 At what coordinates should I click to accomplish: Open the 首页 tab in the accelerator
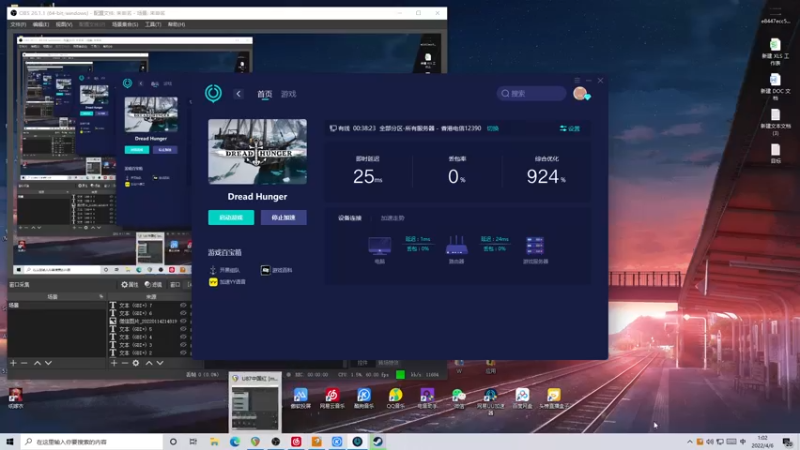264,94
